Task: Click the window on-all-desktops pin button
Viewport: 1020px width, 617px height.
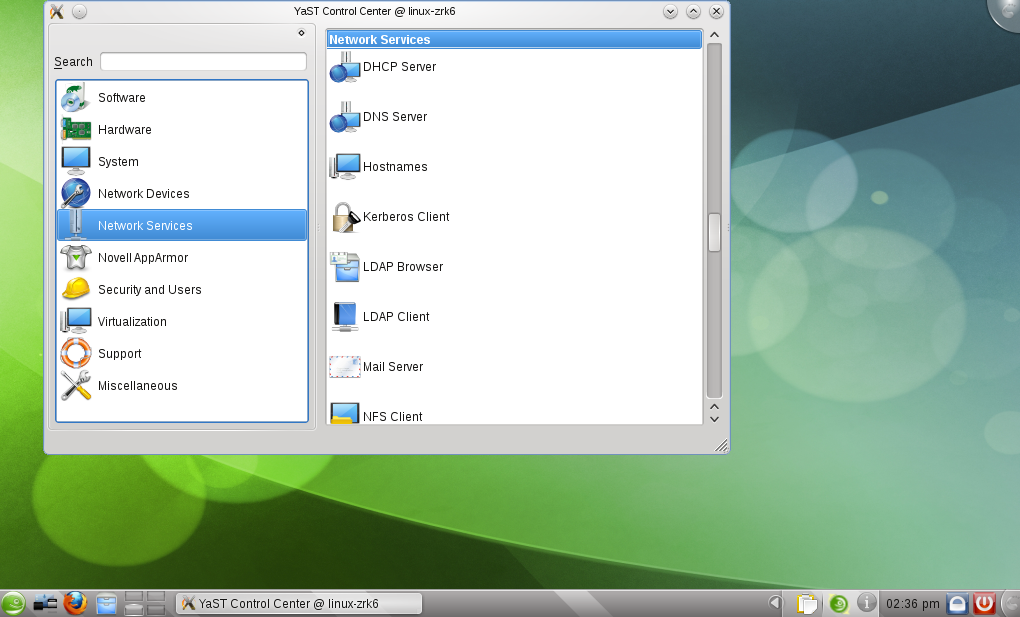Action: pos(79,11)
